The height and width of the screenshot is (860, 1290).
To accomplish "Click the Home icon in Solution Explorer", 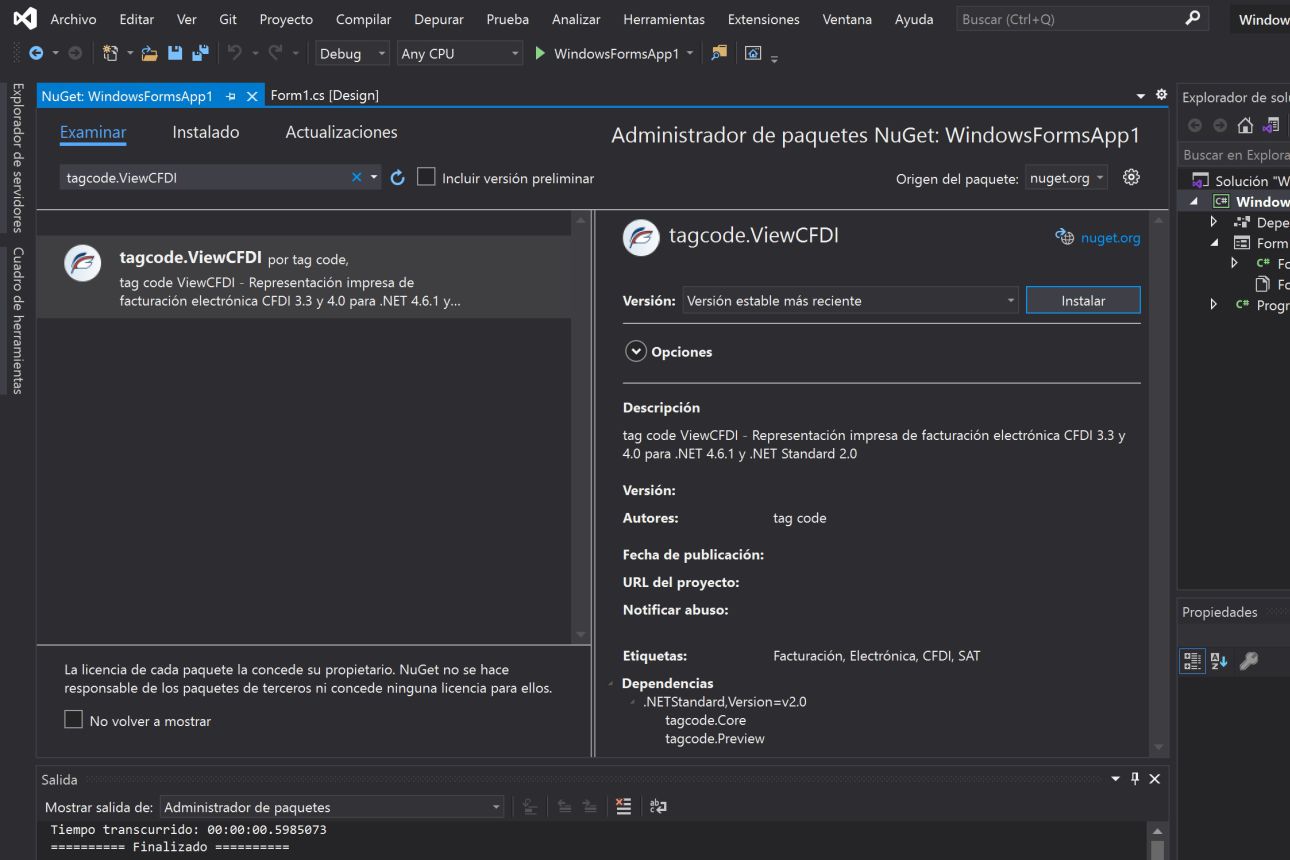I will click(x=1245, y=126).
